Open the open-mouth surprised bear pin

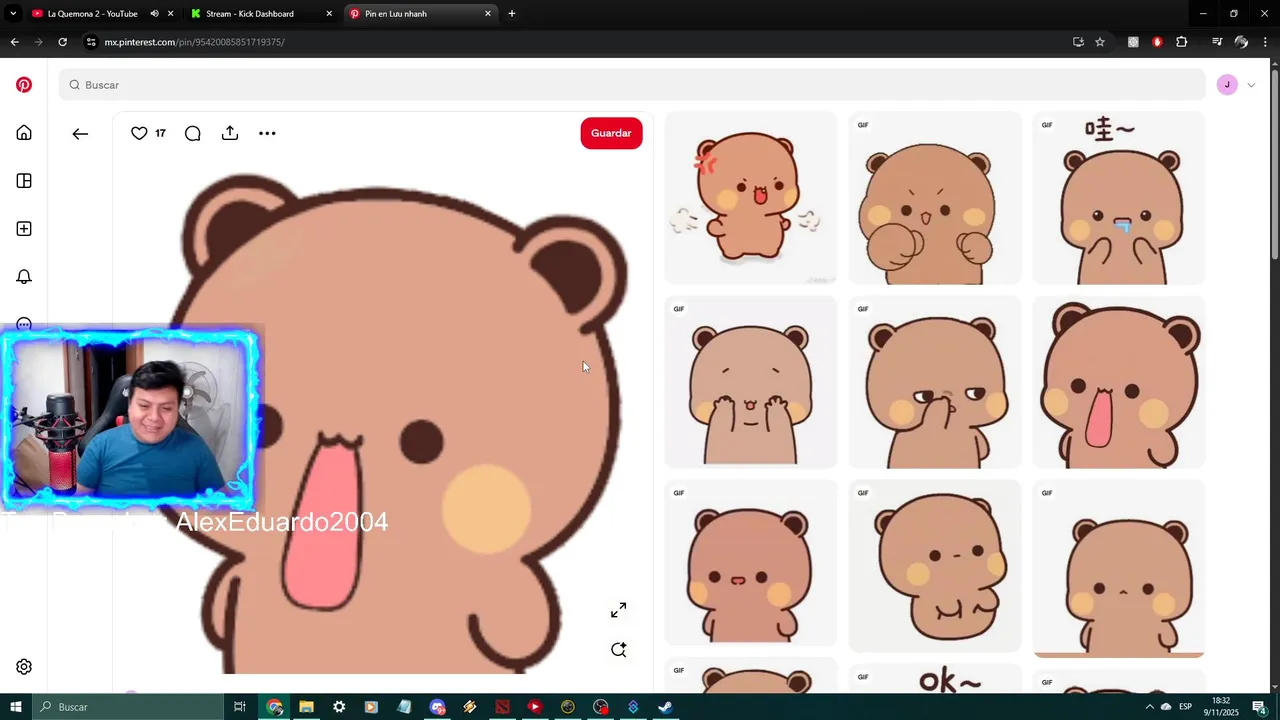(x=1118, y=382)
